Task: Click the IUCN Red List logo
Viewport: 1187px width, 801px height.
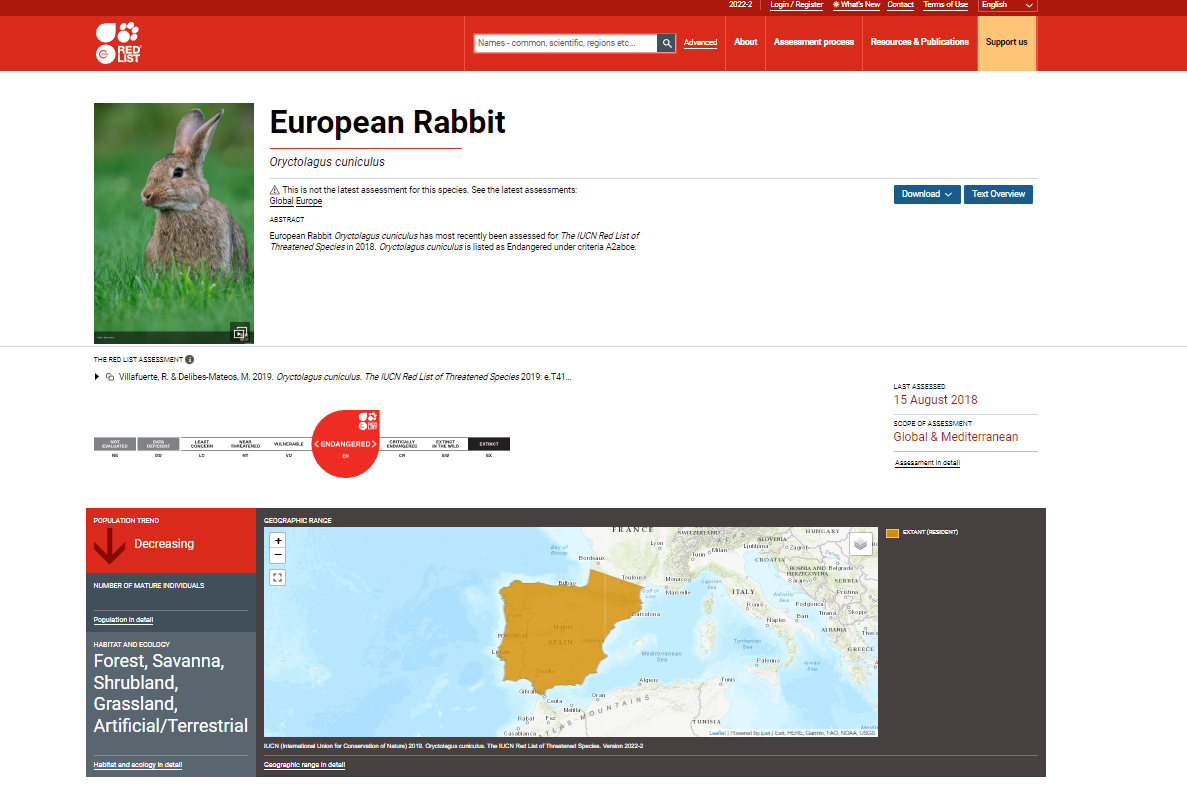Action: point(119,43)
